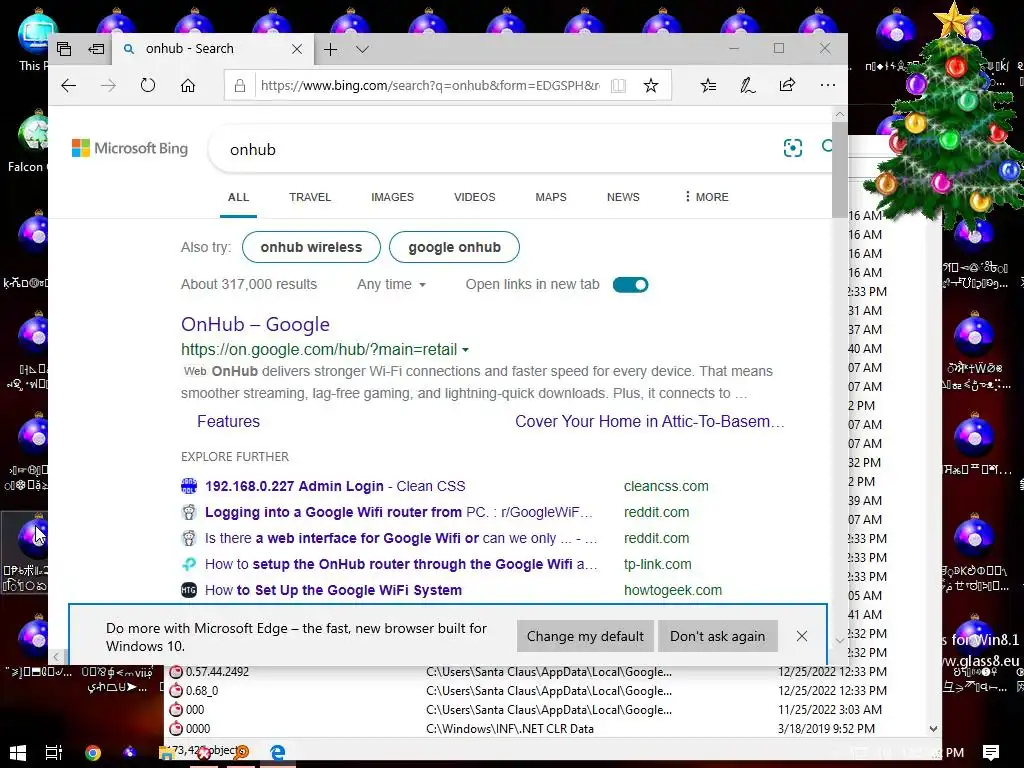Viewport: 1024px width, 768px height.
Task: Click the Edge forward arrow
Action: click(108, 86)
